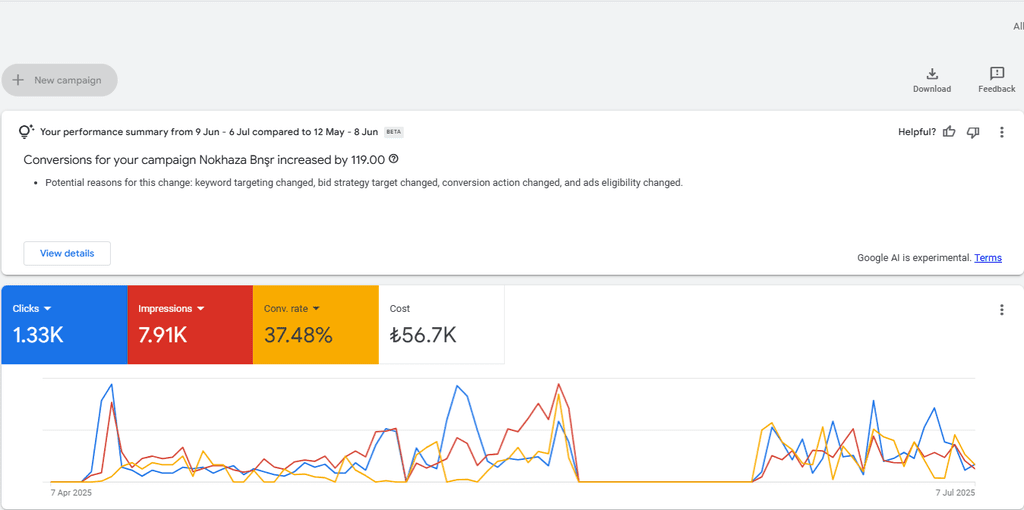
Task: Mark summary helpful with thumbs up
Action: [949, 132]
